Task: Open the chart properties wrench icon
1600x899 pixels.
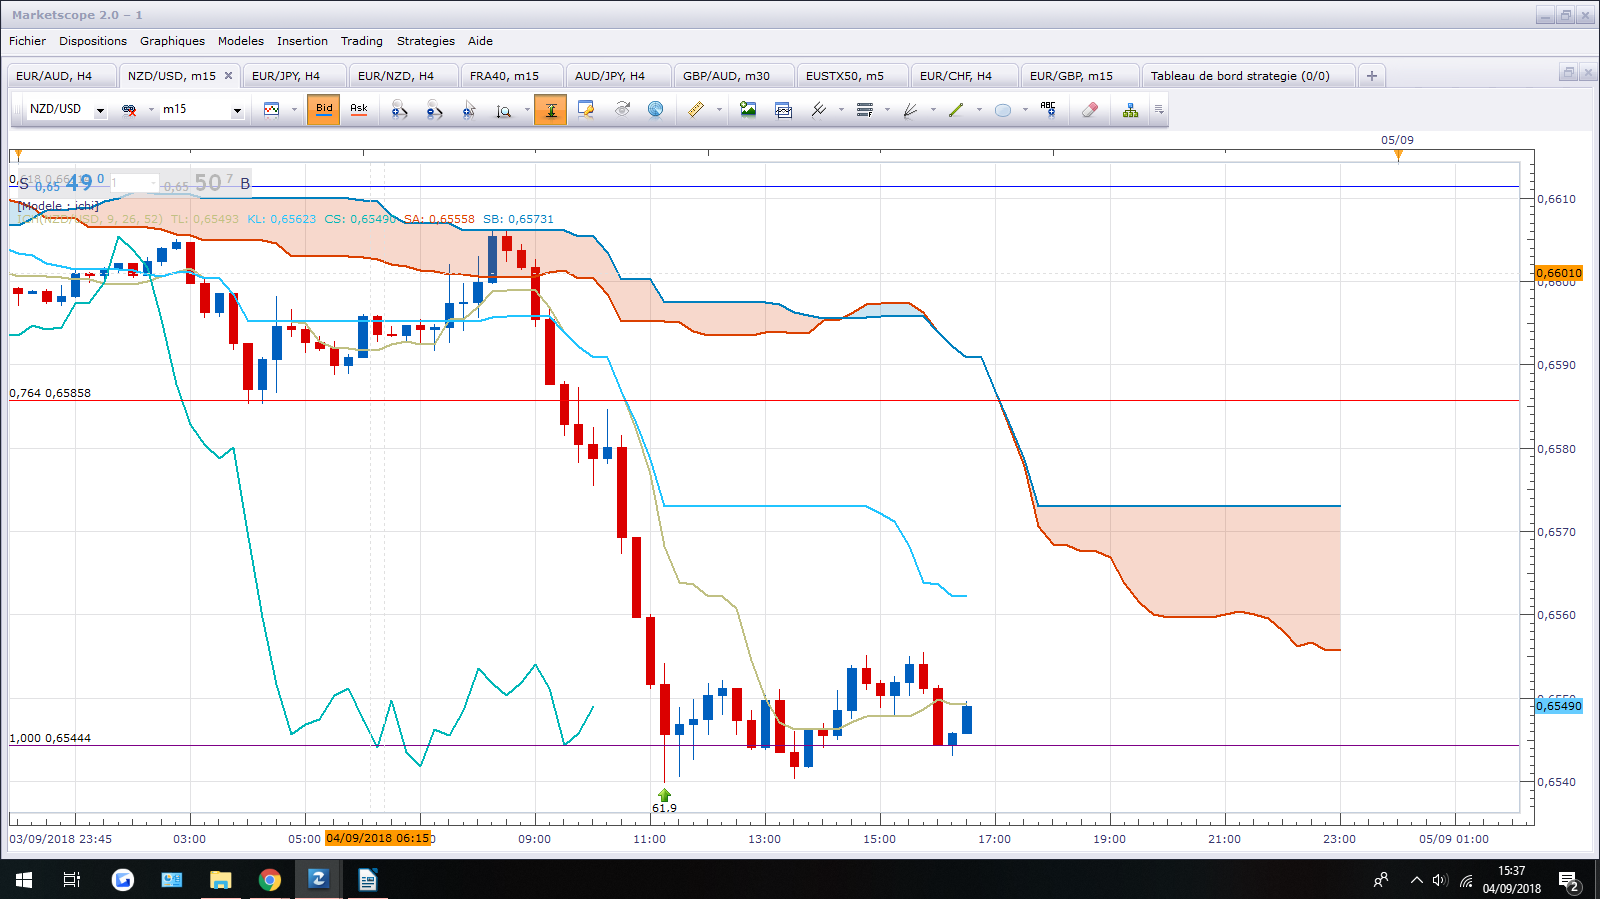Action: (586, 110)
